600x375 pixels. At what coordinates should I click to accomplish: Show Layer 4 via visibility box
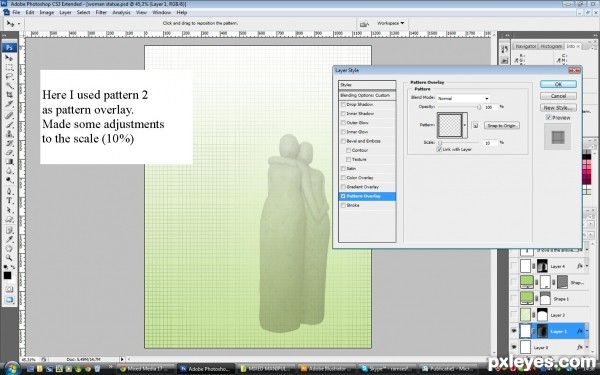[x=514, y=266]
